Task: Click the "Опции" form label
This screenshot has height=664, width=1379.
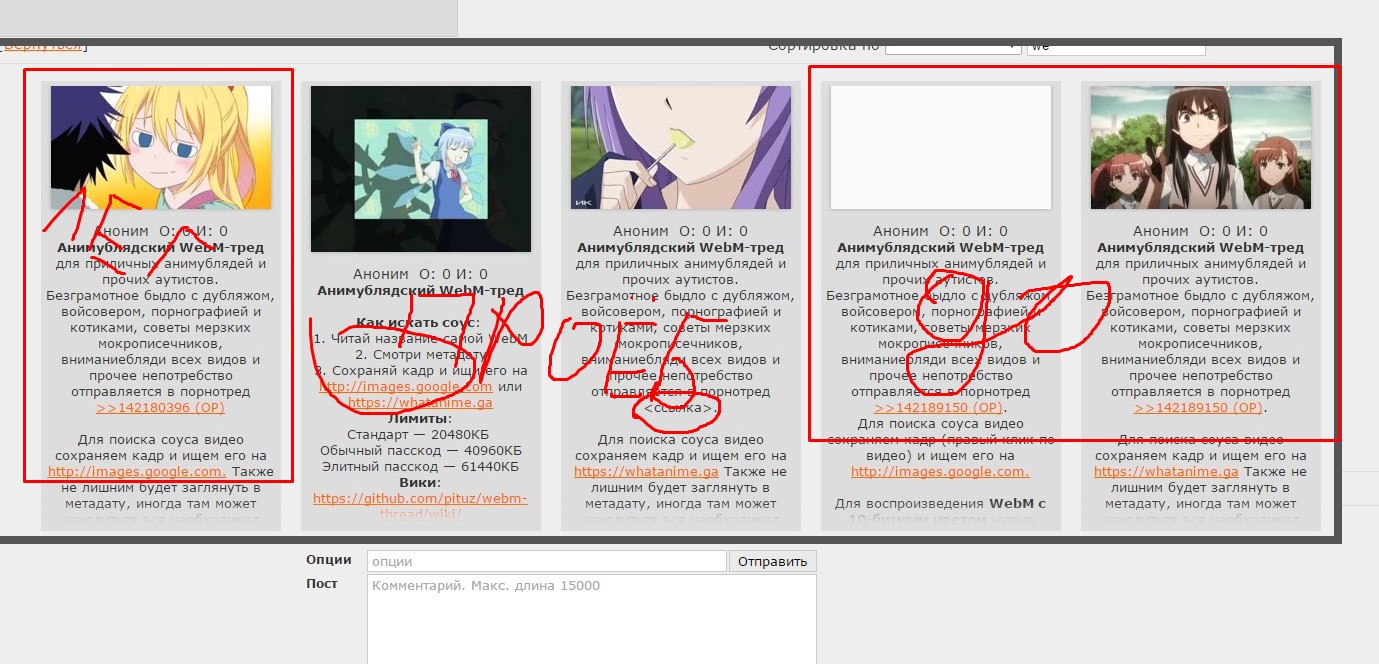Action: tap(329, 561)
